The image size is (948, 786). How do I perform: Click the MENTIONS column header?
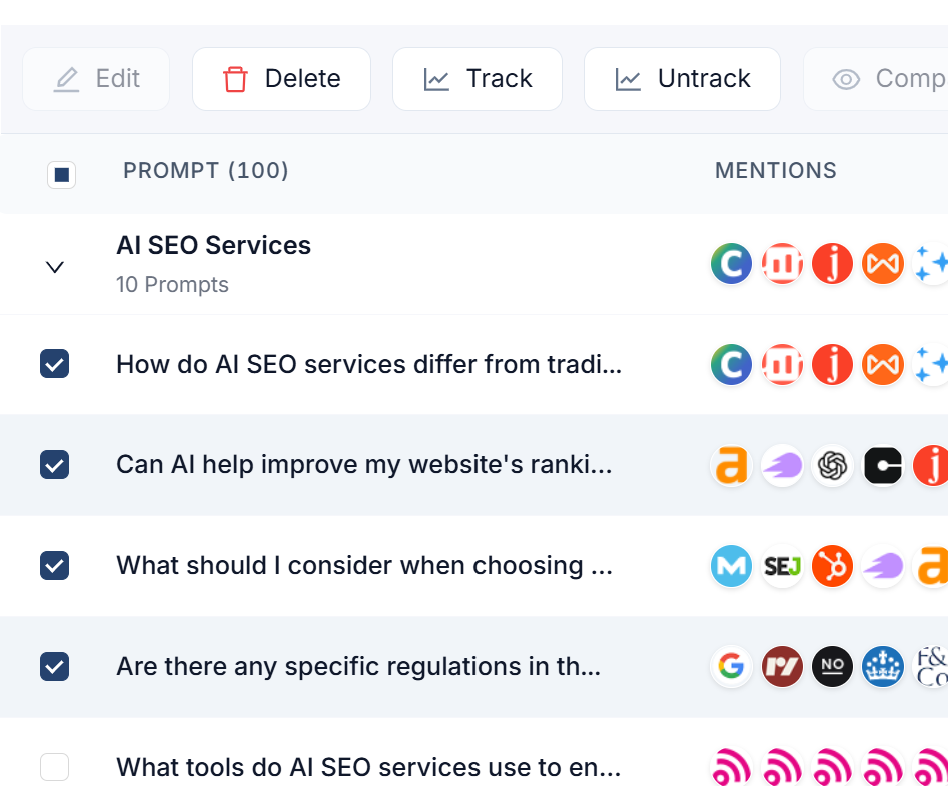(x=776, y=171)
